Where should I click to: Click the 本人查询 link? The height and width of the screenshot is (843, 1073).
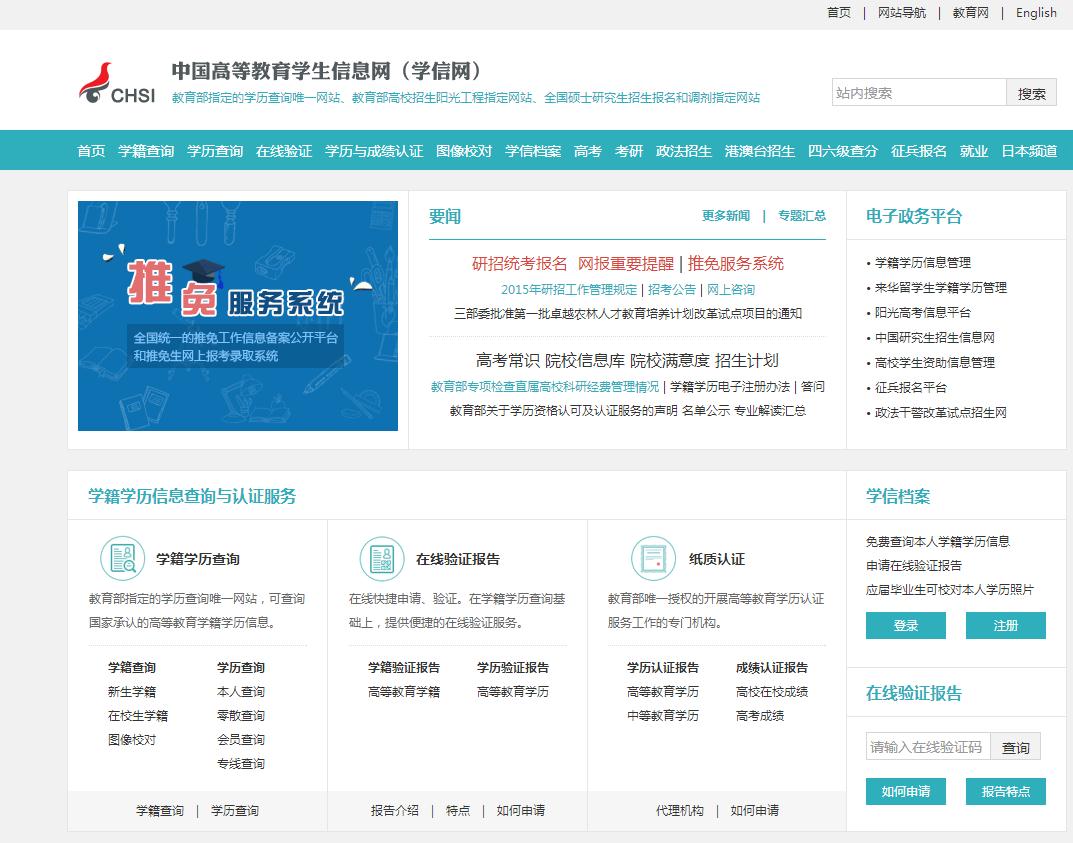point(241,692)
